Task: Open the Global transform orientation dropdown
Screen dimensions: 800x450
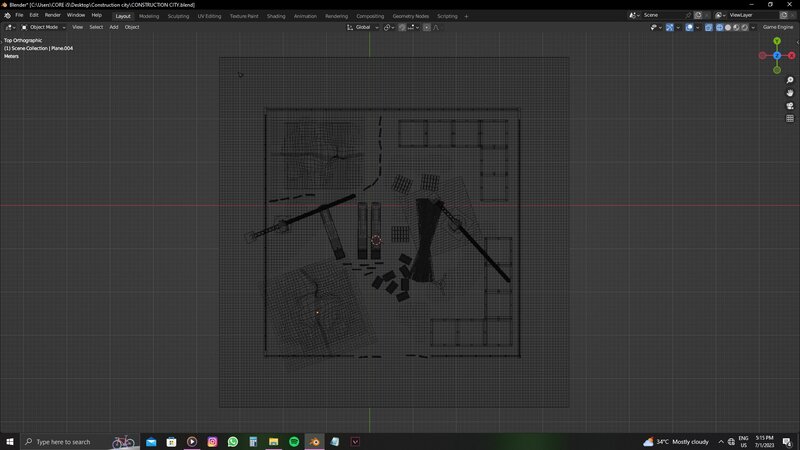Action: pos(363,27)
